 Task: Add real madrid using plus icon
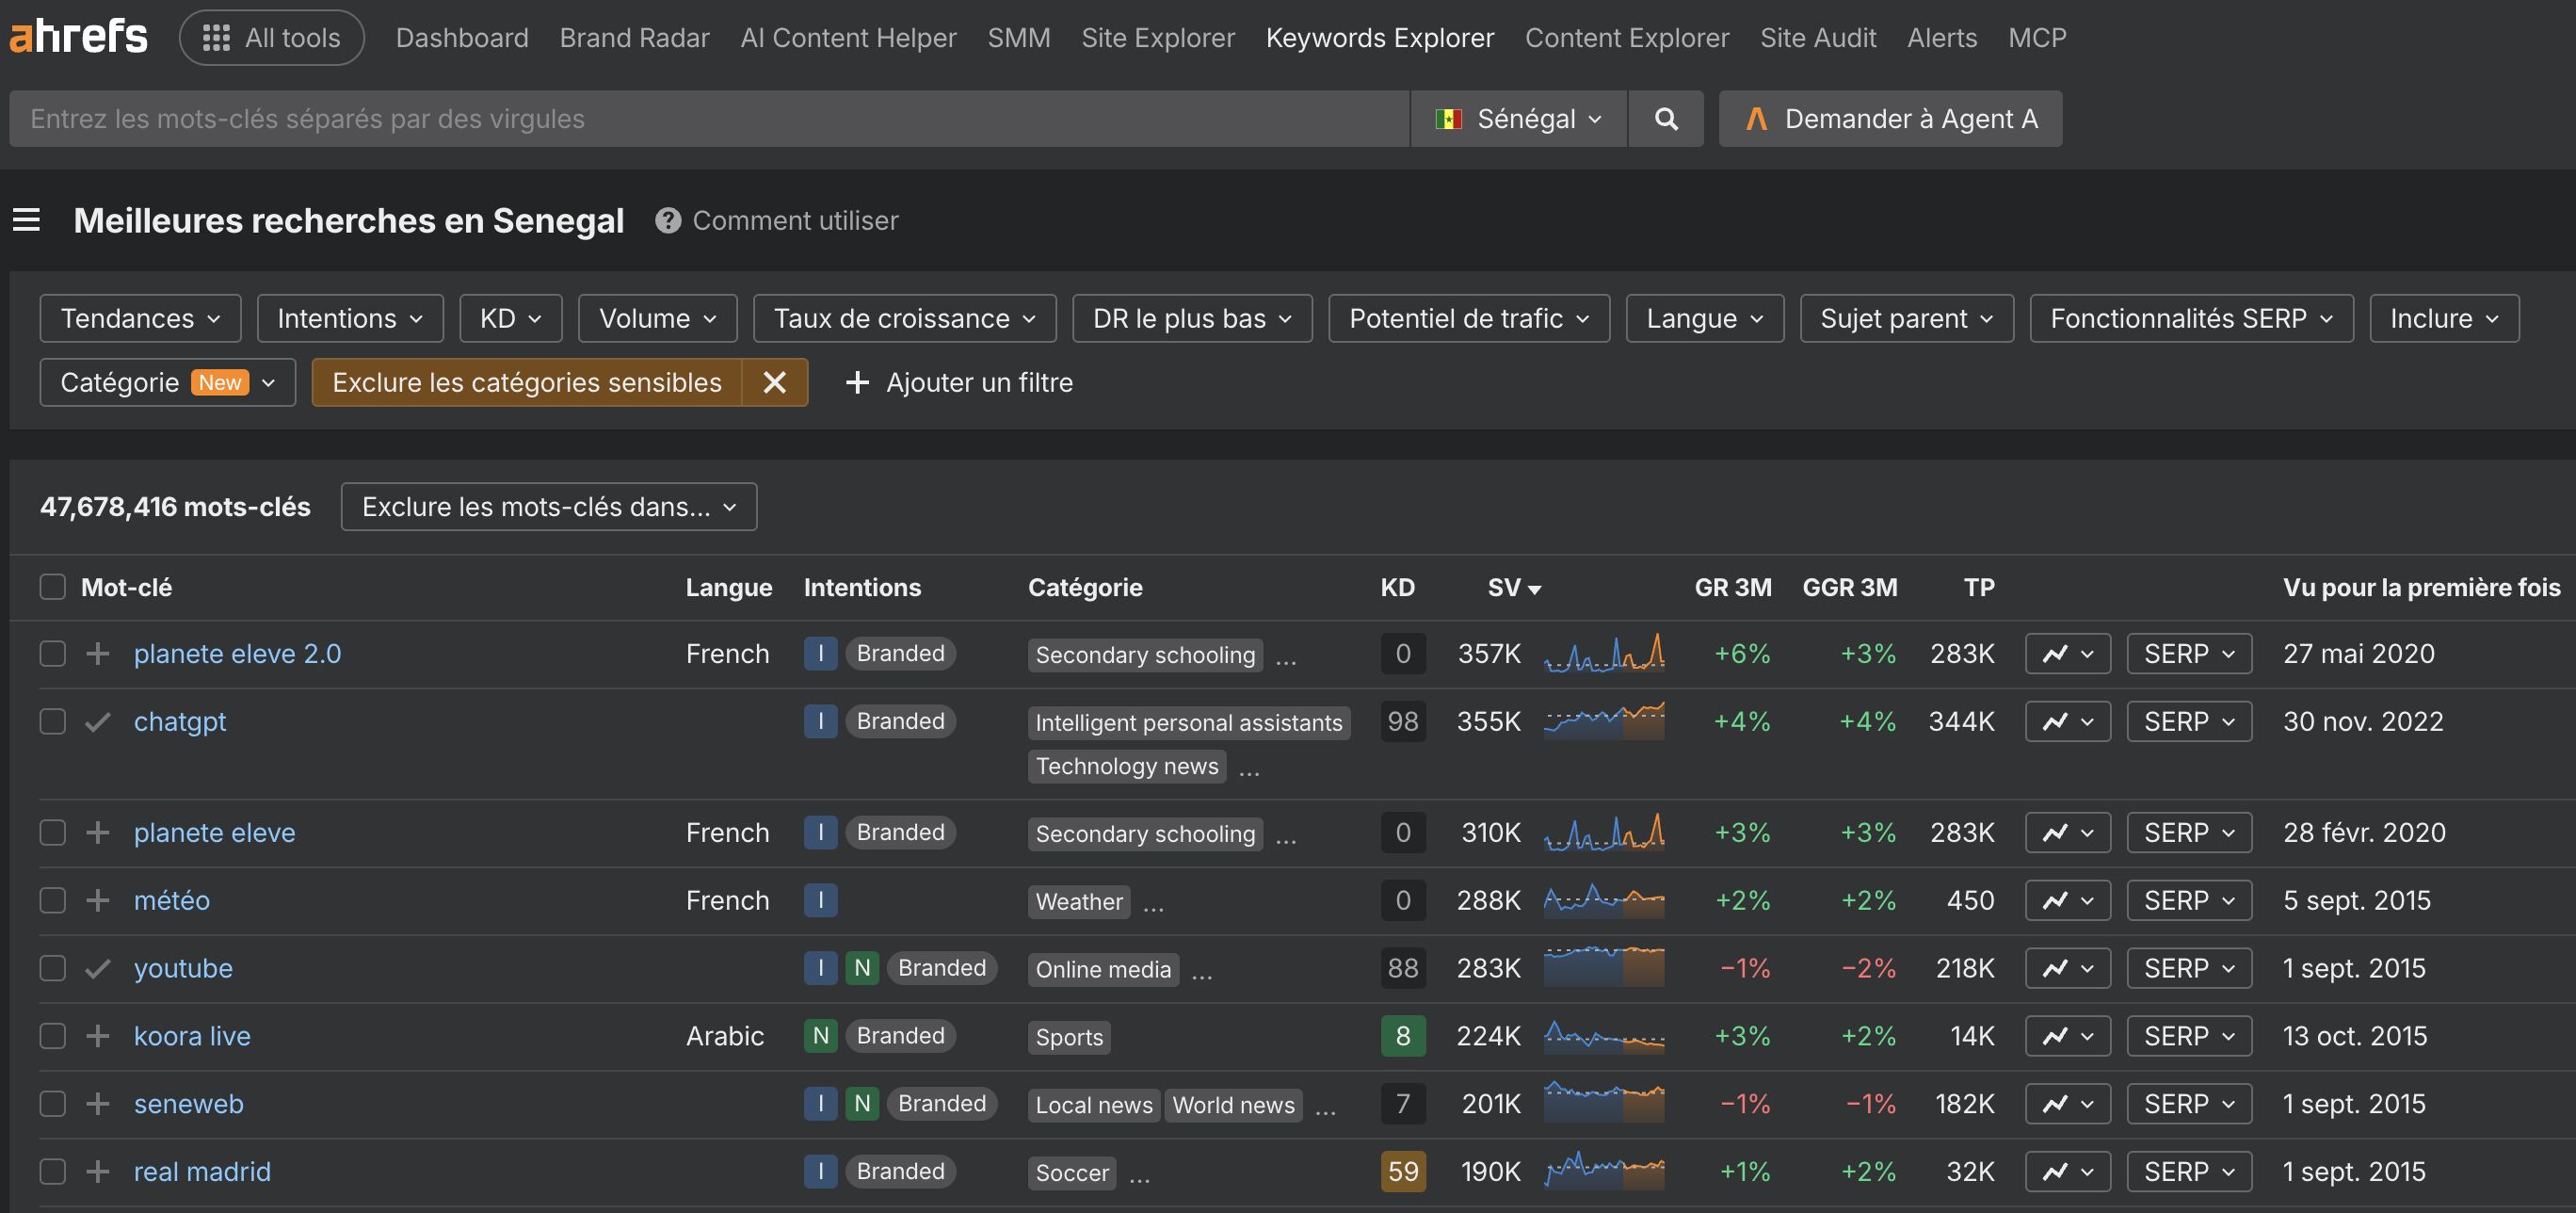(97, 1172)
